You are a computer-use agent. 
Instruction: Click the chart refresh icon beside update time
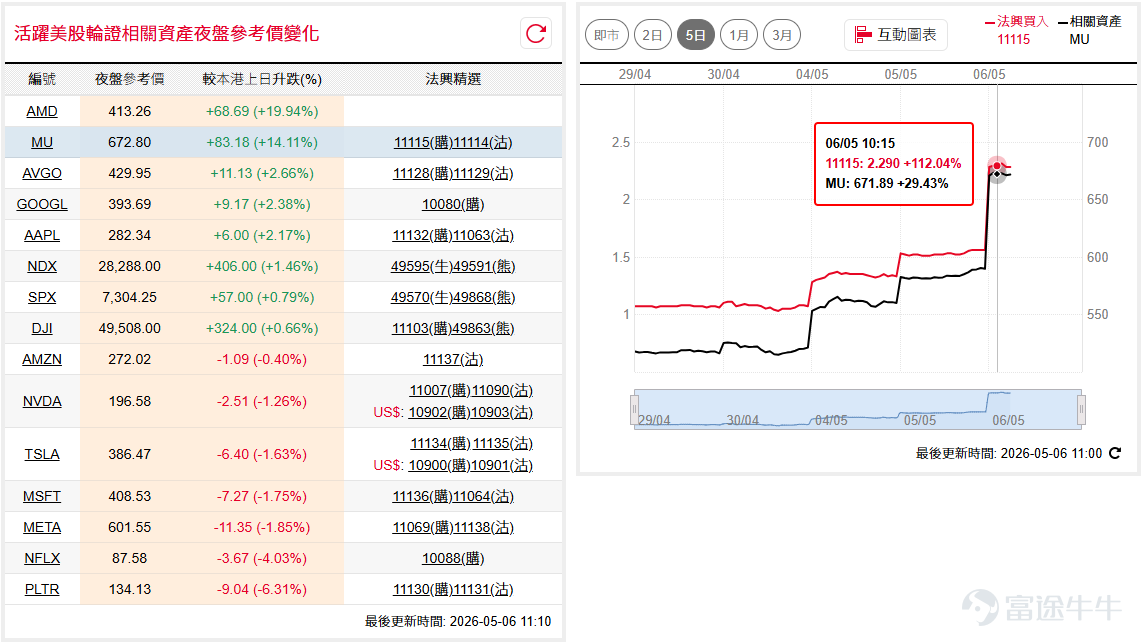click(x=1115, y=453)
